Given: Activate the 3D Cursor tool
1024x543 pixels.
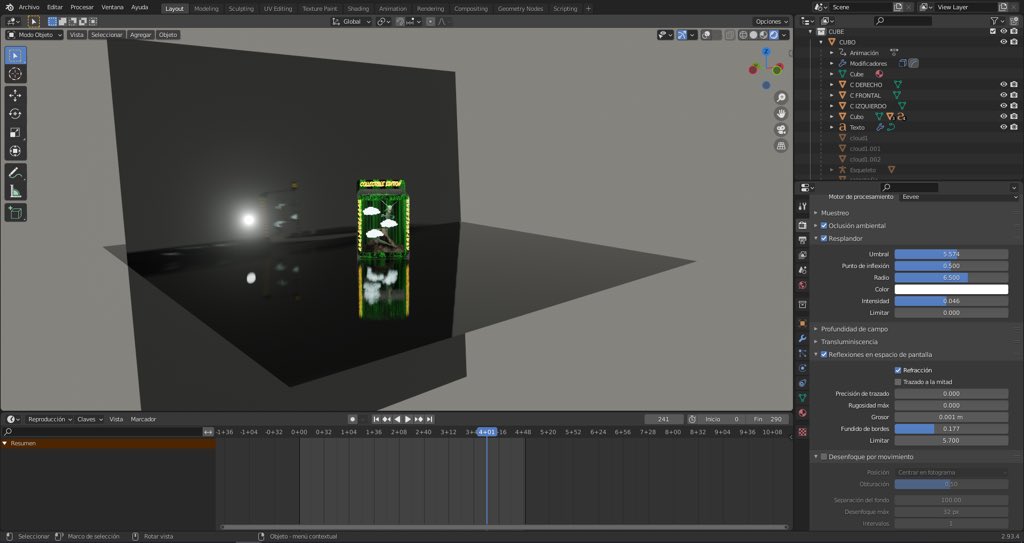Looking at the screenshot, I should (15, 74).
